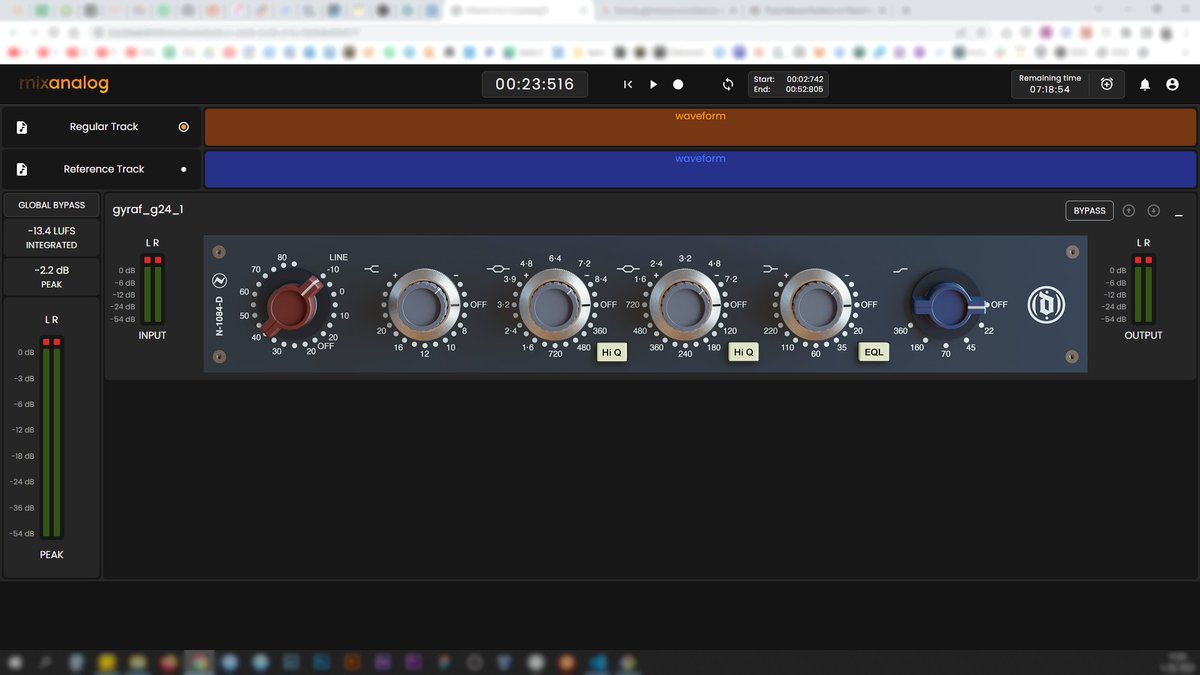This screenshot has height=675, width=1200.
Task: Click the stop recording circle icon
Action: 678,84
